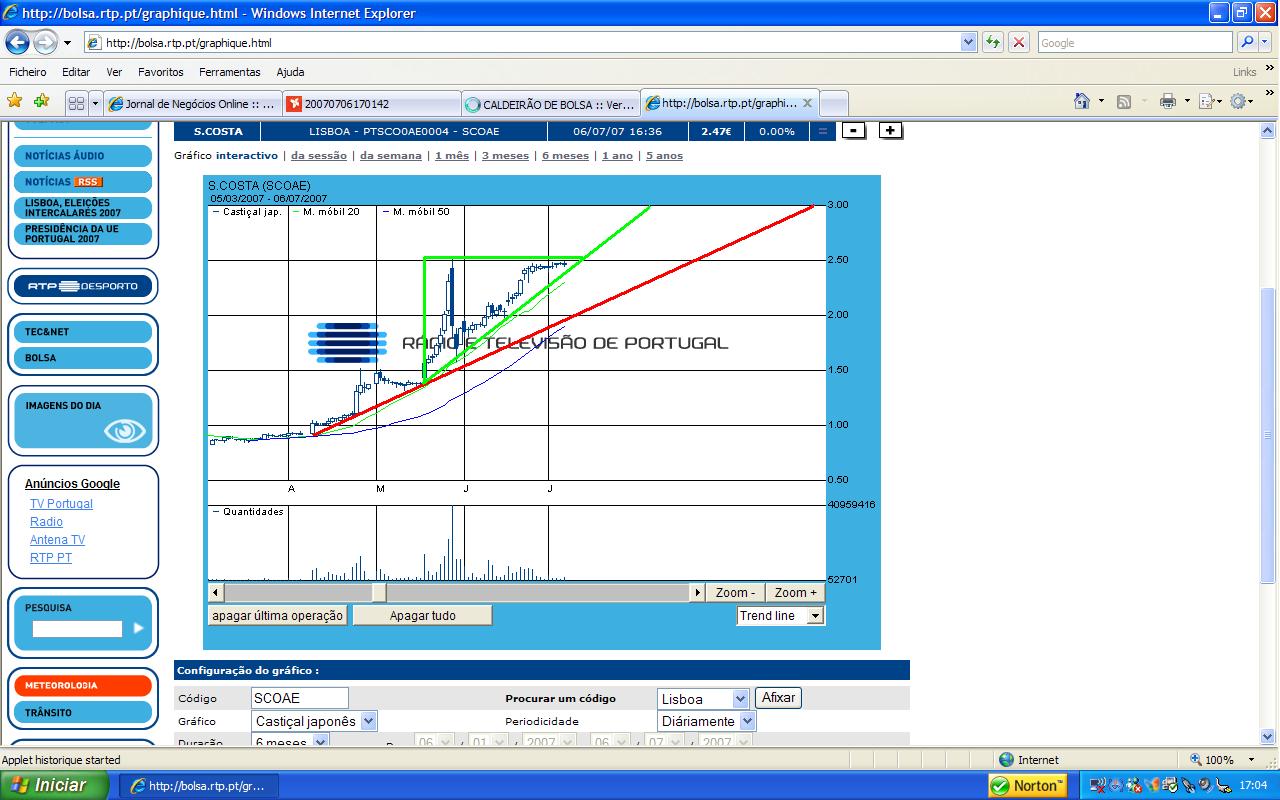Click the Refresh page icon
The width and height of the screenshot is (1280, 800).
pyautogui.click(x=993, y=42)
